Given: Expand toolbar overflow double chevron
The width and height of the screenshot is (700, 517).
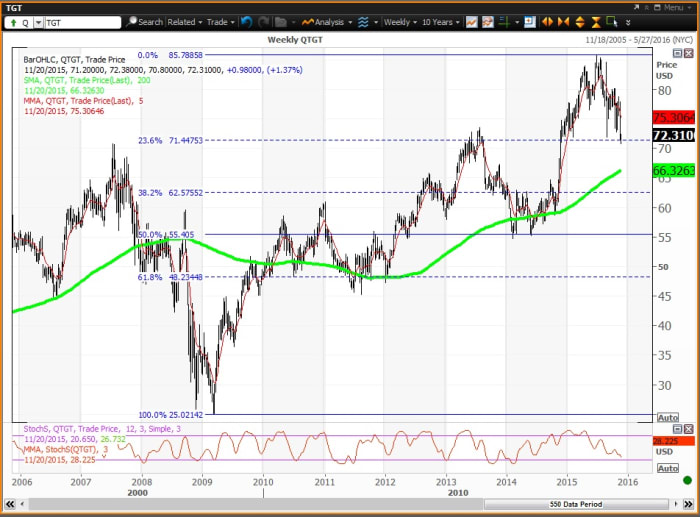Looking at the screenshot, I should tap(628, 22).
